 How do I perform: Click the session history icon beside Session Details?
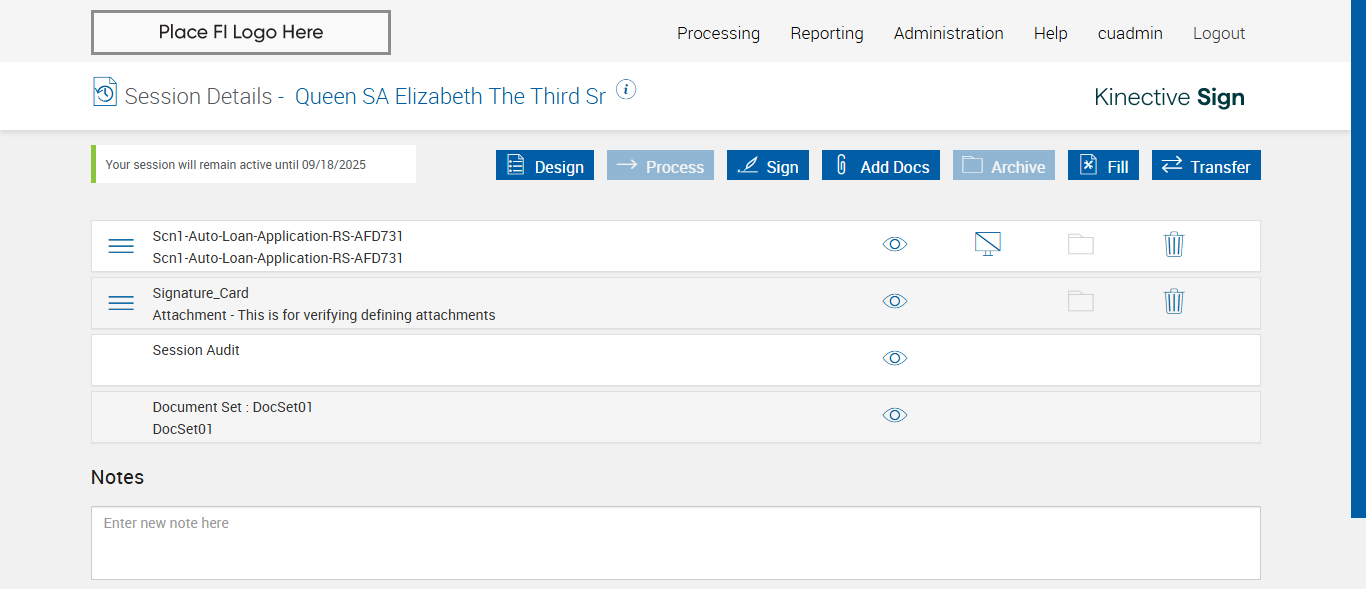coord(104,92)
